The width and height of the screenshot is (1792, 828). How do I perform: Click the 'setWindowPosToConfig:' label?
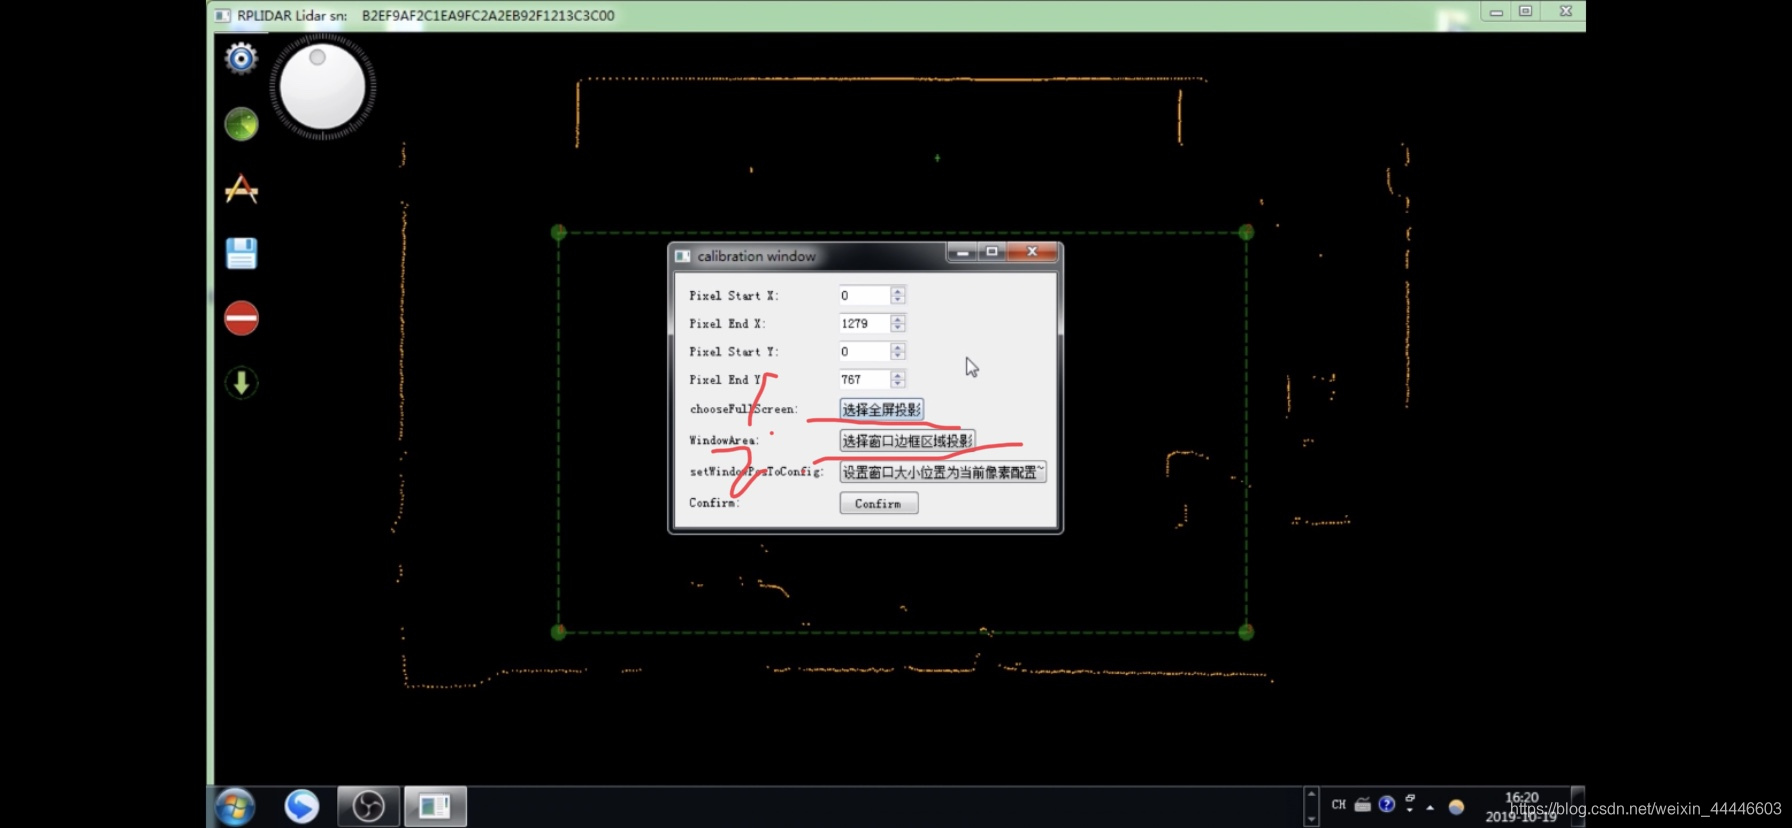click(x=757, y=471)
